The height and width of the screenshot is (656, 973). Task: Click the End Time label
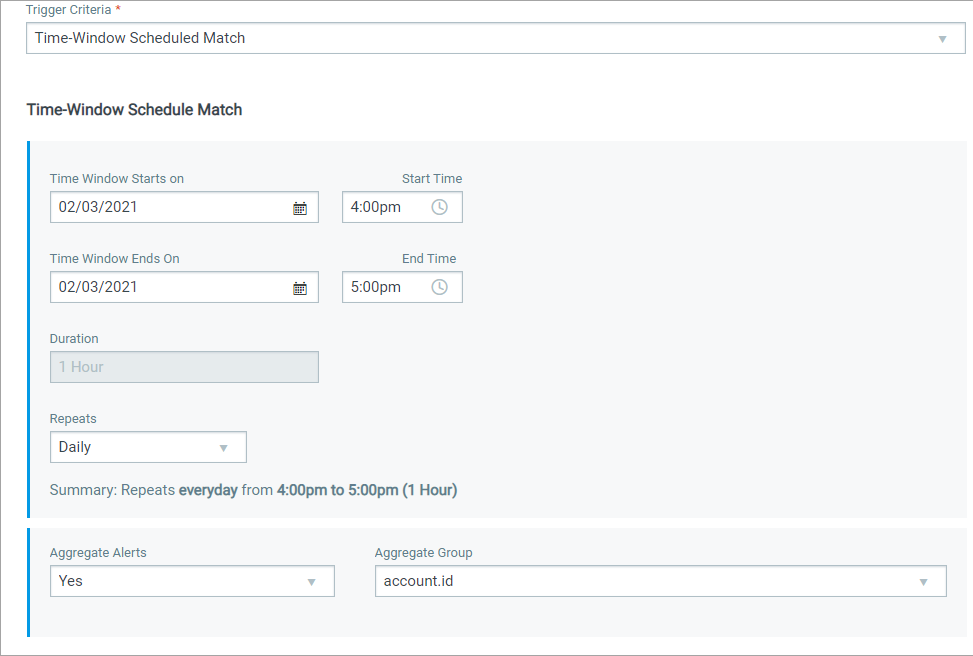[429, 259]
